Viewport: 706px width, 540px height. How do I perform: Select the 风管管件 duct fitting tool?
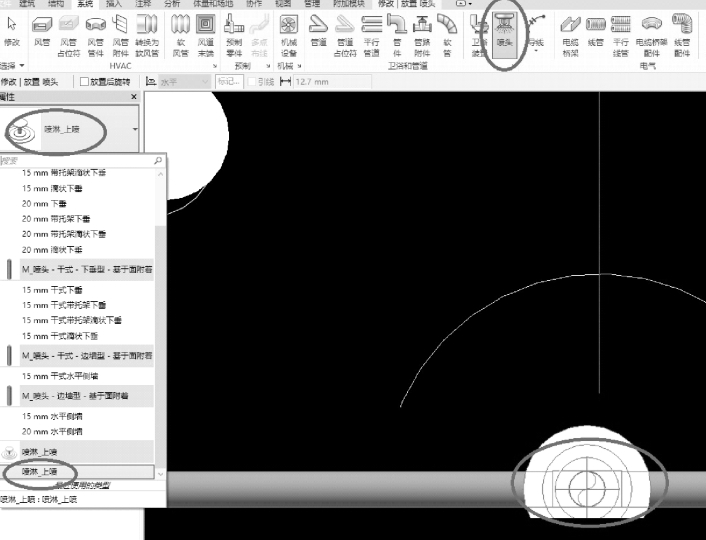click(x=95, y=35)
